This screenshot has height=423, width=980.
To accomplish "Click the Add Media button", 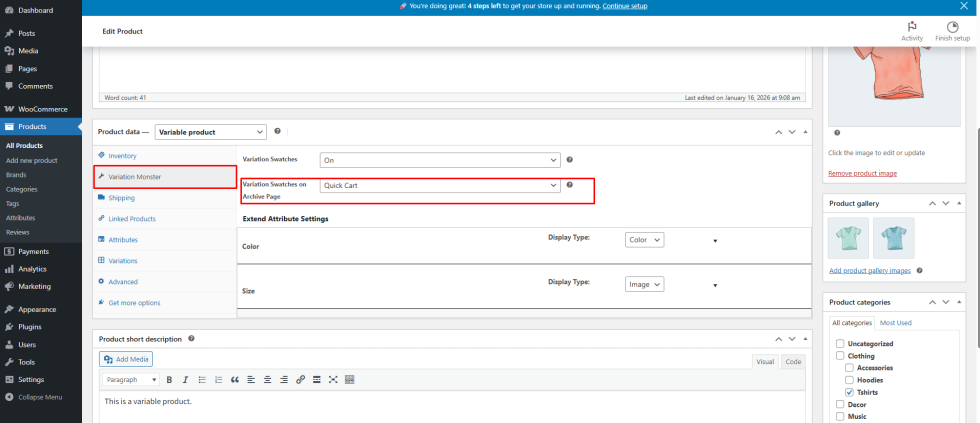I will pyautogui.click(x=126, y=359).
